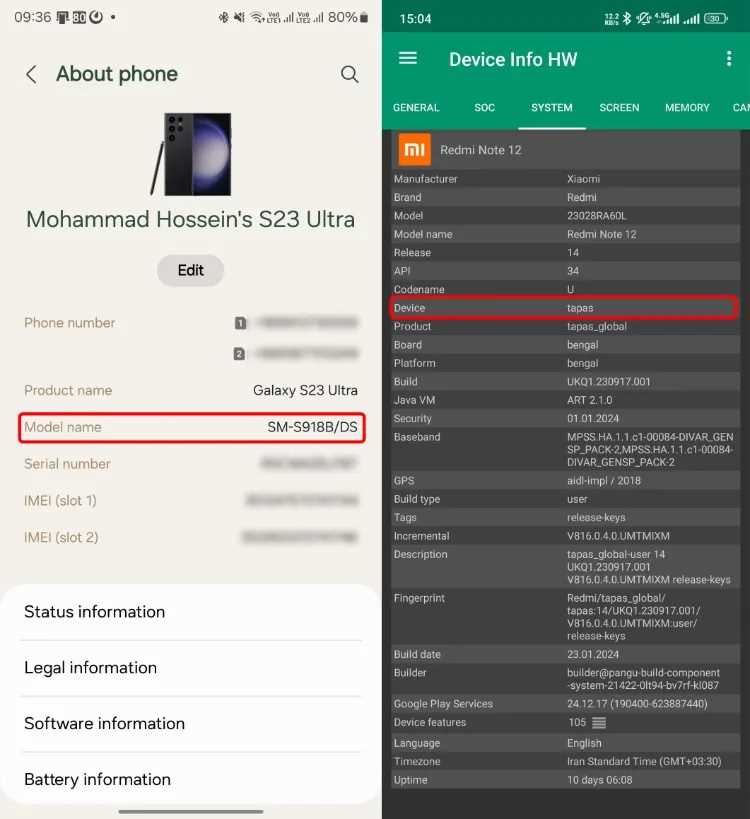Open Battery information
Screen dimensions: 750x819
(x=191, y=780)
